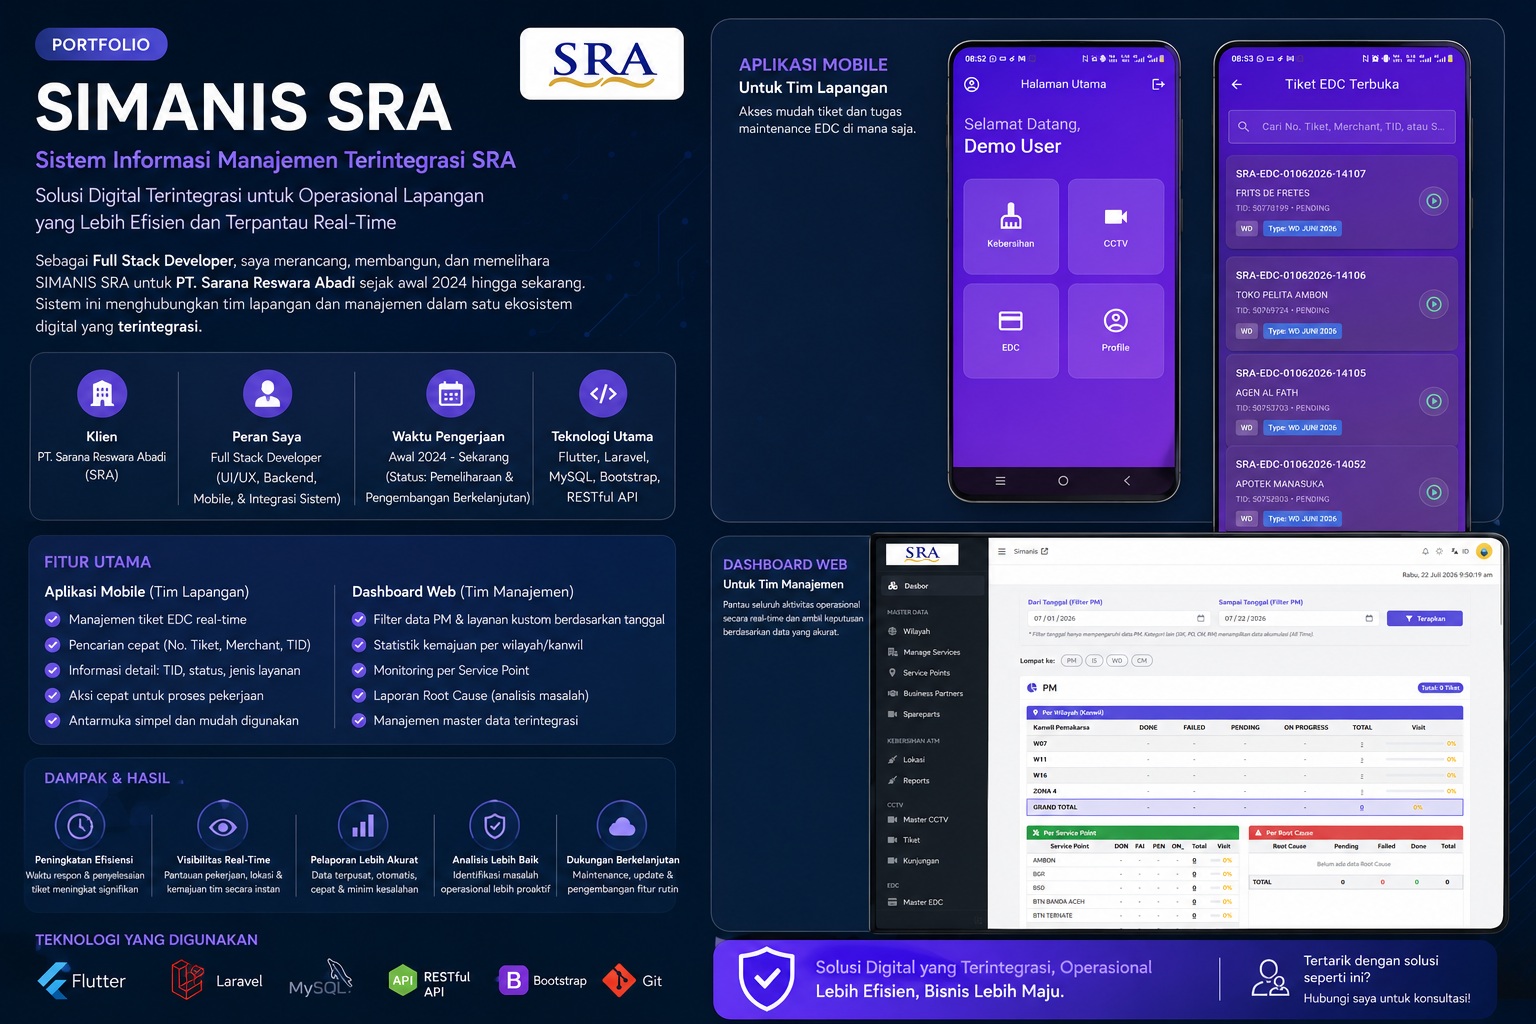Click the code brackets icon above Teknologi Utama
1536x1024 pixels.
(x=603, y=394)
